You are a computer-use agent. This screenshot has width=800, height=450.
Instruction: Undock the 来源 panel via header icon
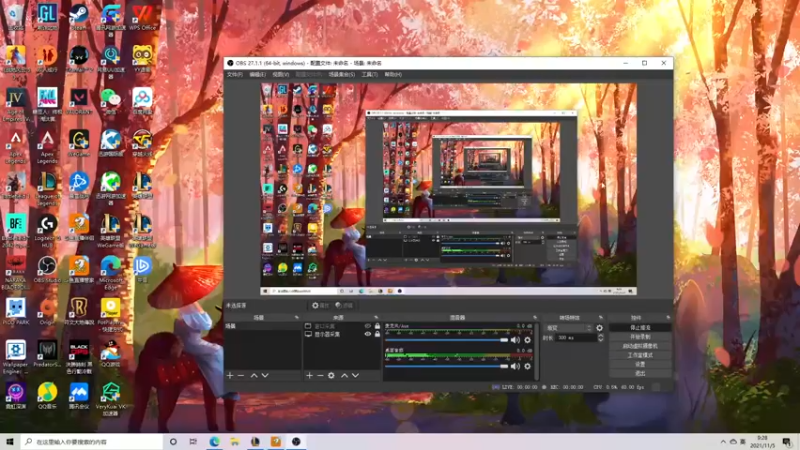coord(376,317)
